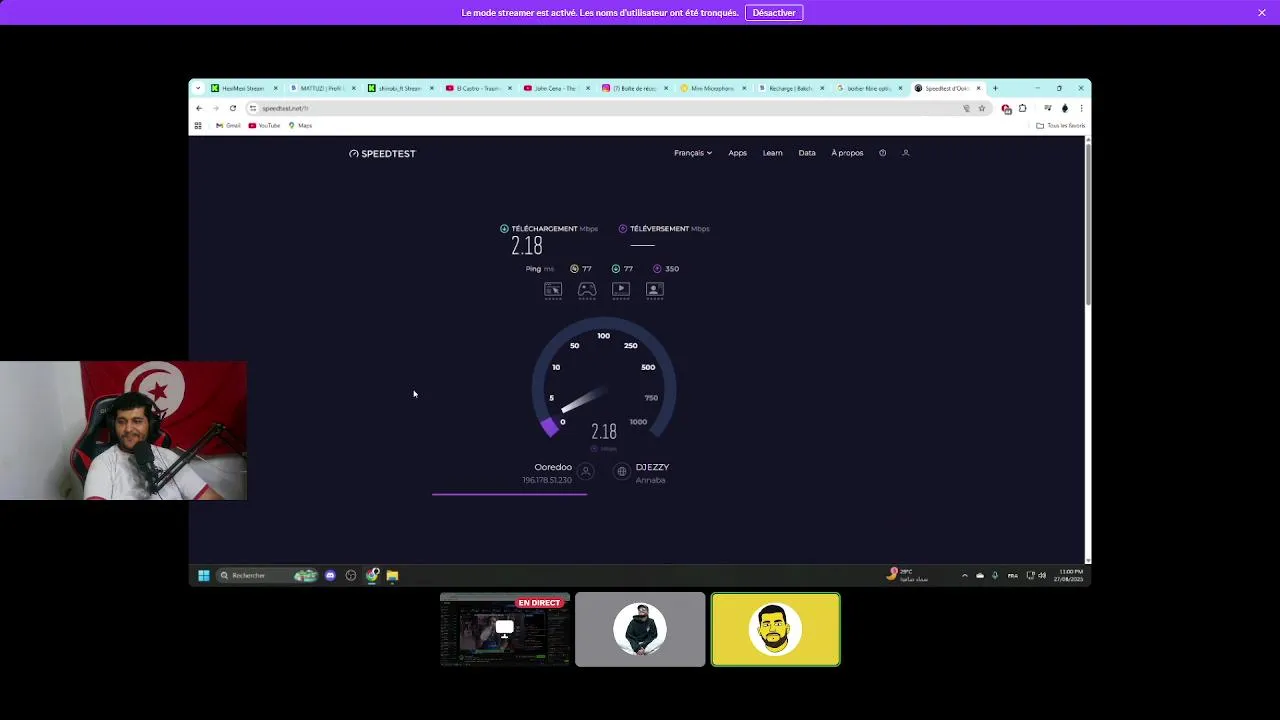Open the À propos menu item
Screen dimensions: 1280x720
(x=847, y=153)
